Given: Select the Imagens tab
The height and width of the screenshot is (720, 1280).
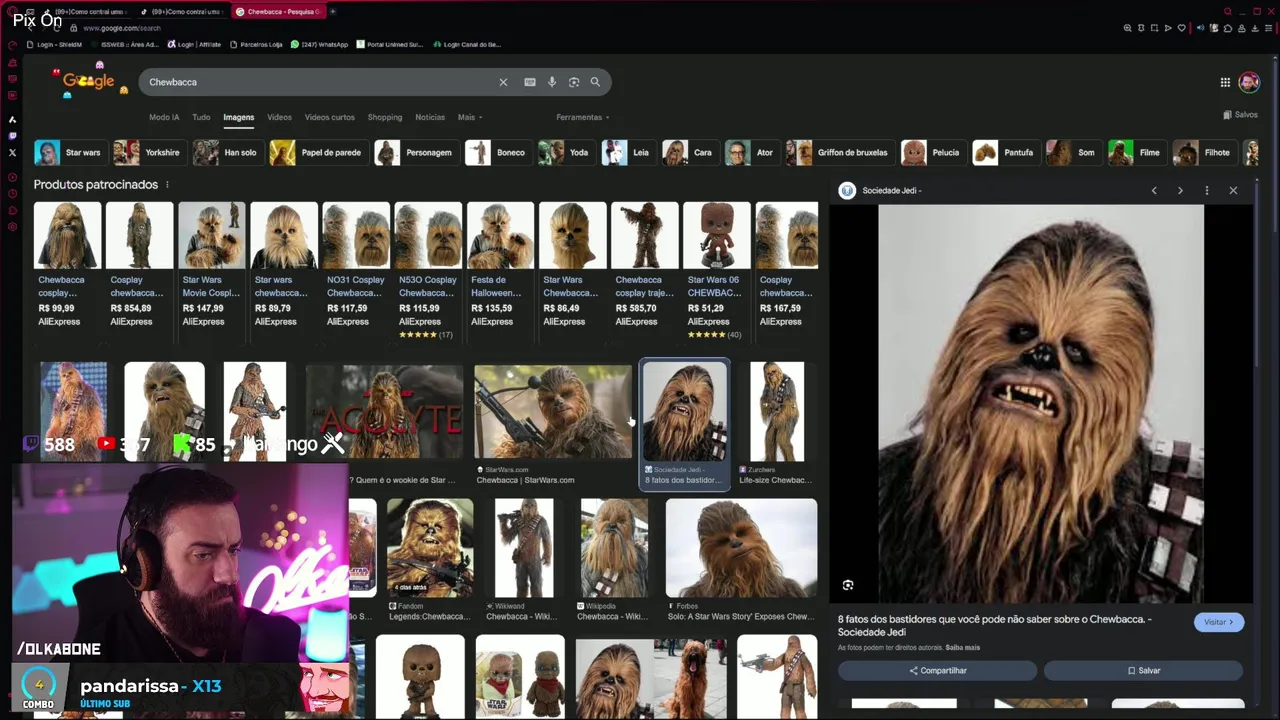Looking at the screenshot, I should (238, 117).
